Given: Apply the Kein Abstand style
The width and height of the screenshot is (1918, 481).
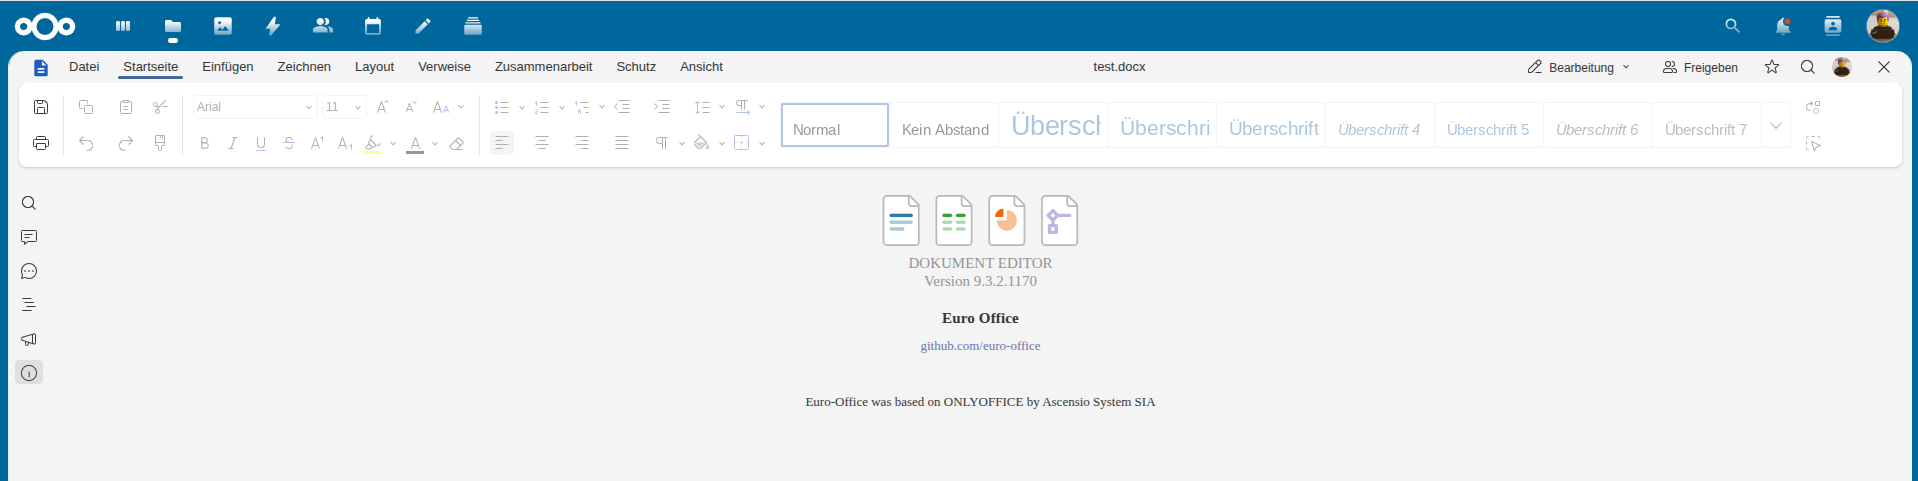Looking at the screenshot, I should tap(945, 126).
